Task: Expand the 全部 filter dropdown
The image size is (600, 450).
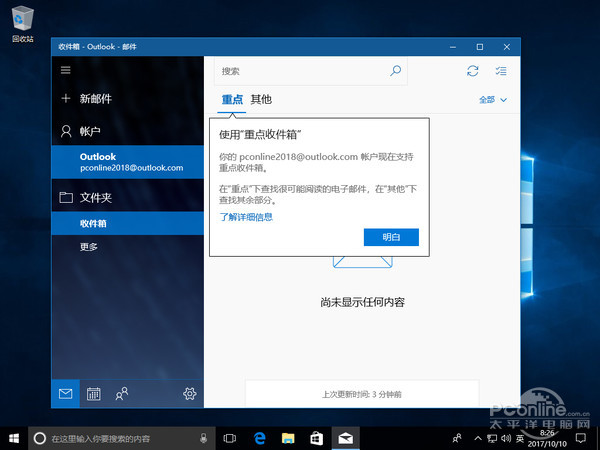Action: point(493,100)
